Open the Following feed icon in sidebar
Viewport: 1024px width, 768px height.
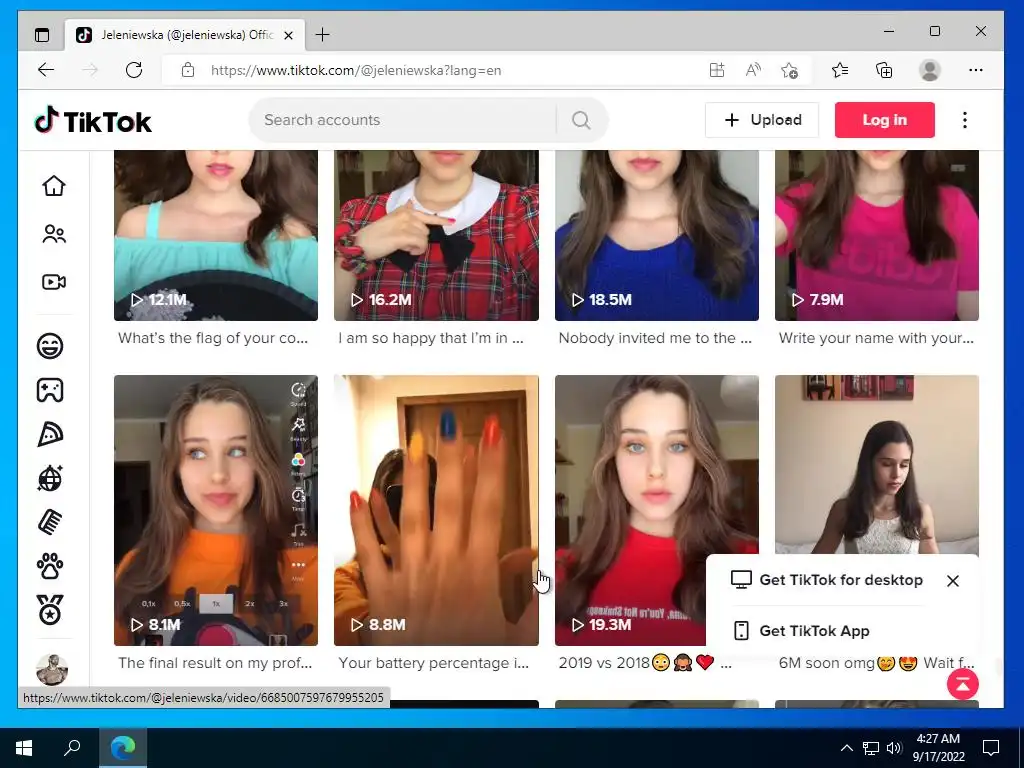(x=54, y=234)
